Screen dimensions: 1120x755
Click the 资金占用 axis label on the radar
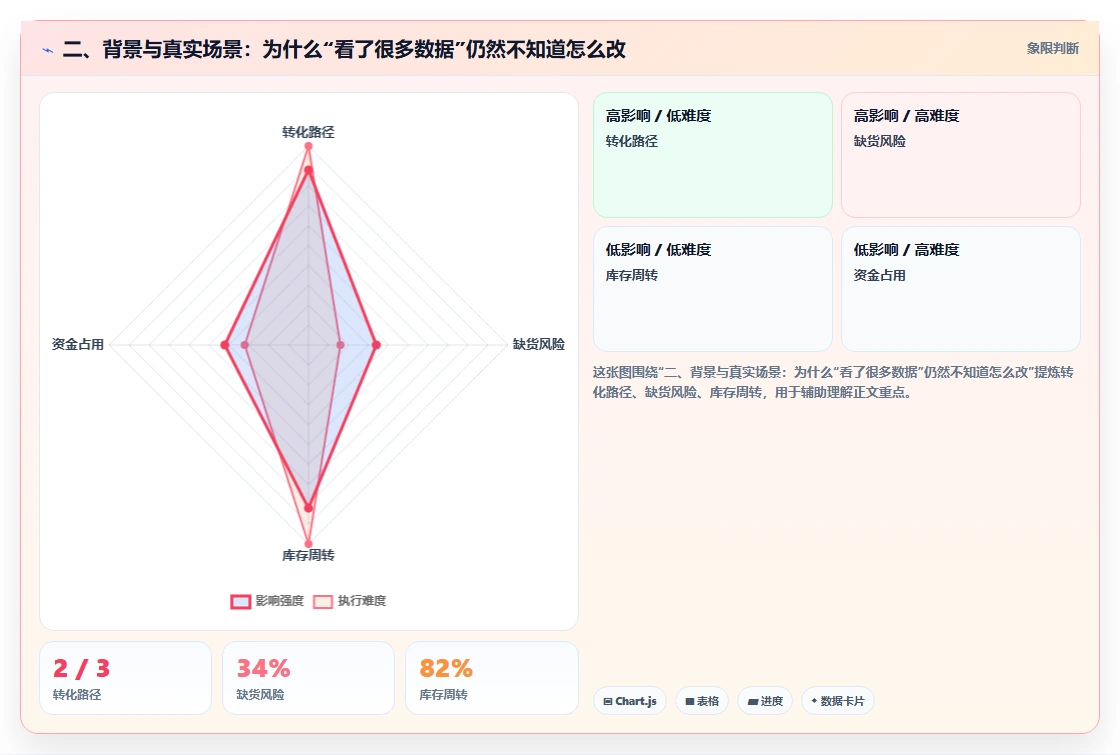click(x=78, y=344)
